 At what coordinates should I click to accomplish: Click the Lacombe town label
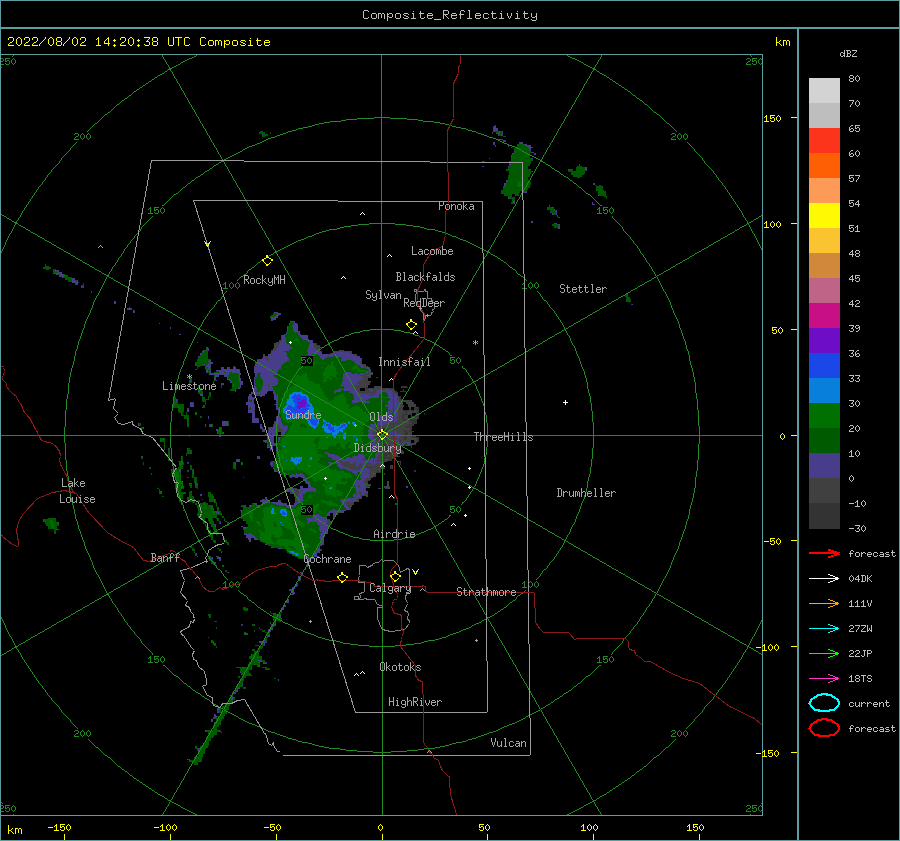(432, 251)
